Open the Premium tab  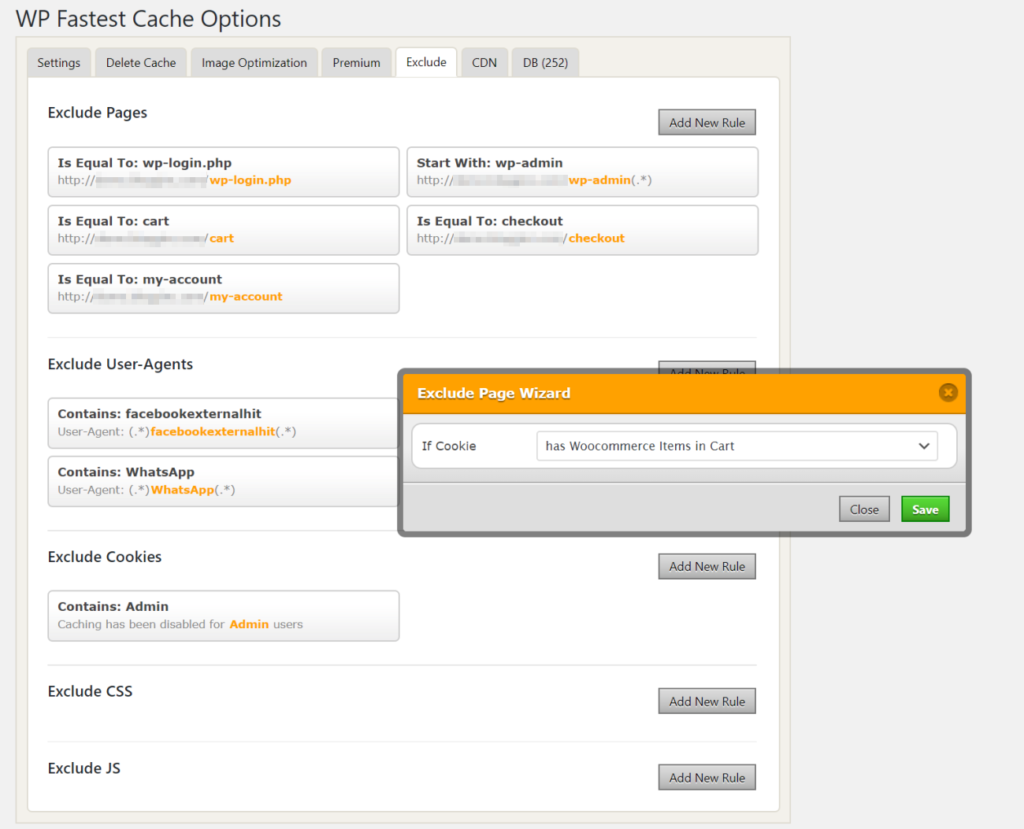click(x=356, y=62)
